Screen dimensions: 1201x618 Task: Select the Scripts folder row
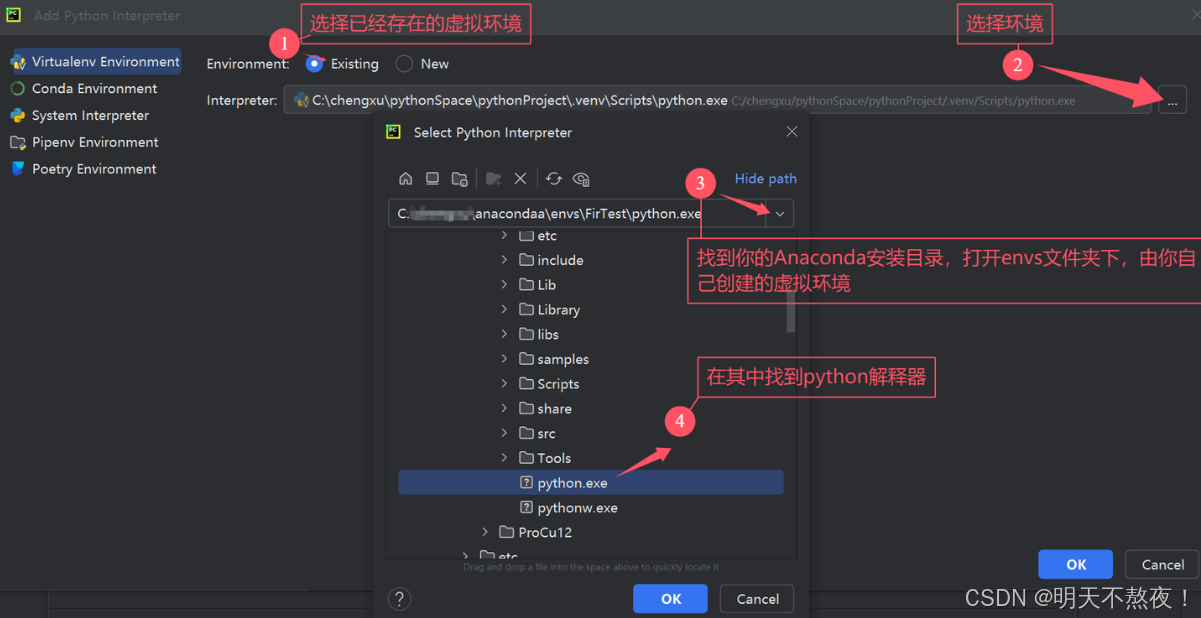(590, 384)
